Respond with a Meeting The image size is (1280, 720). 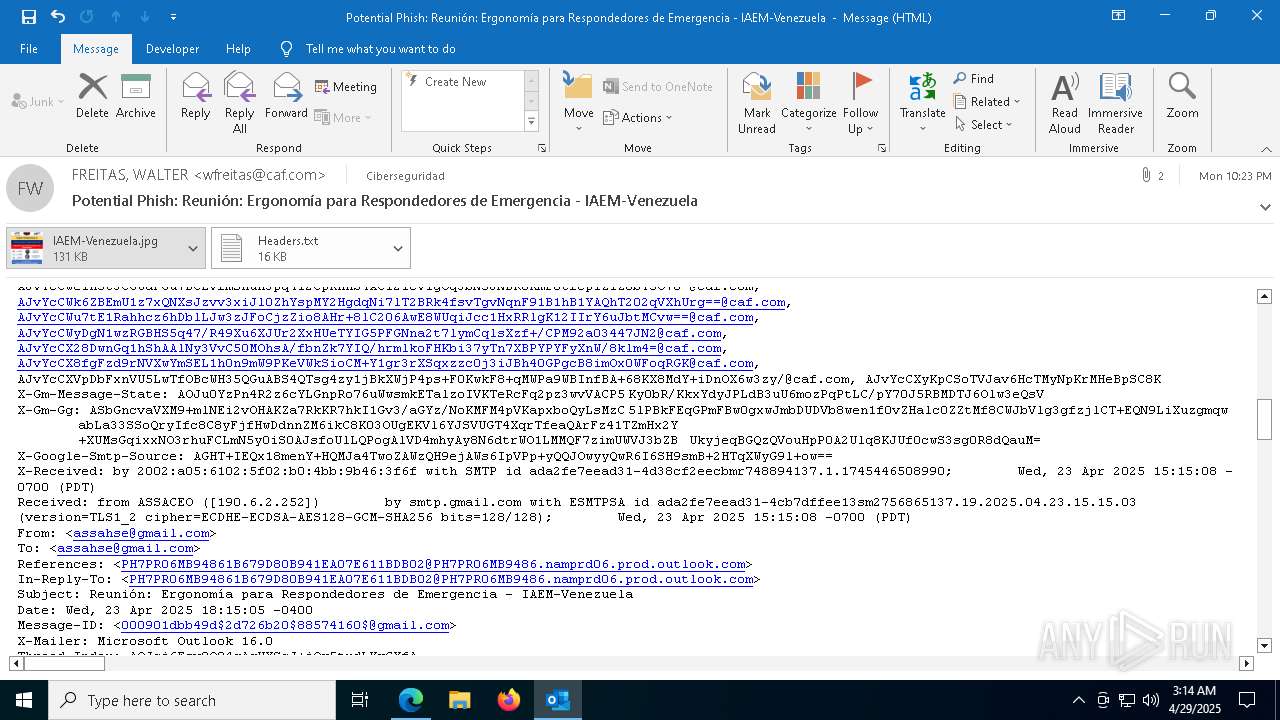(x=346, y=87)
